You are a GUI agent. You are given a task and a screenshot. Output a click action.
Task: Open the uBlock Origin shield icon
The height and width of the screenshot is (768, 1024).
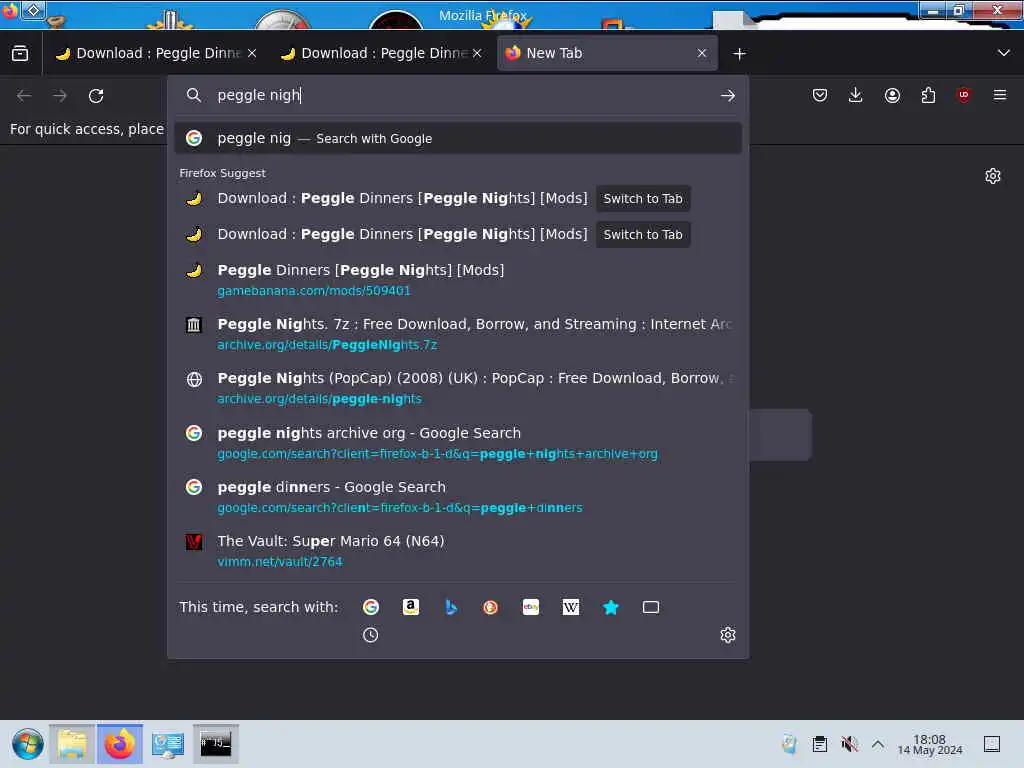click(x=963, y=96)
